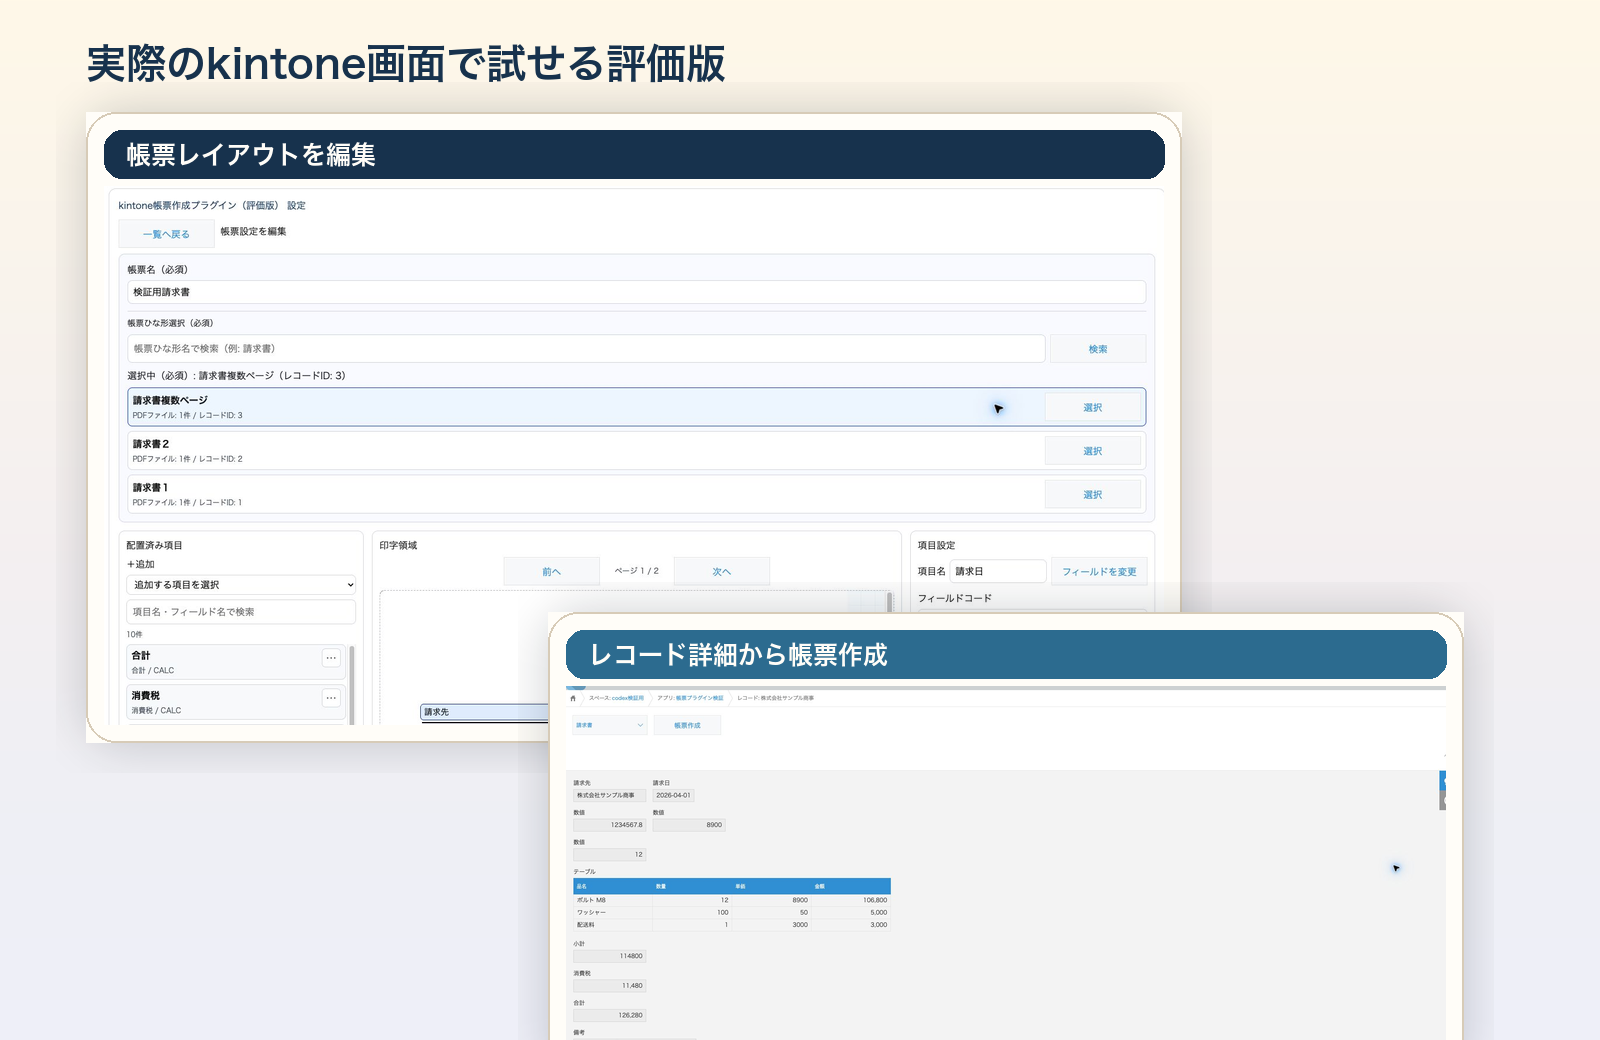Edit the 項目名 input showing 請求日
1600x1040 pixels.
click(997, 571)
